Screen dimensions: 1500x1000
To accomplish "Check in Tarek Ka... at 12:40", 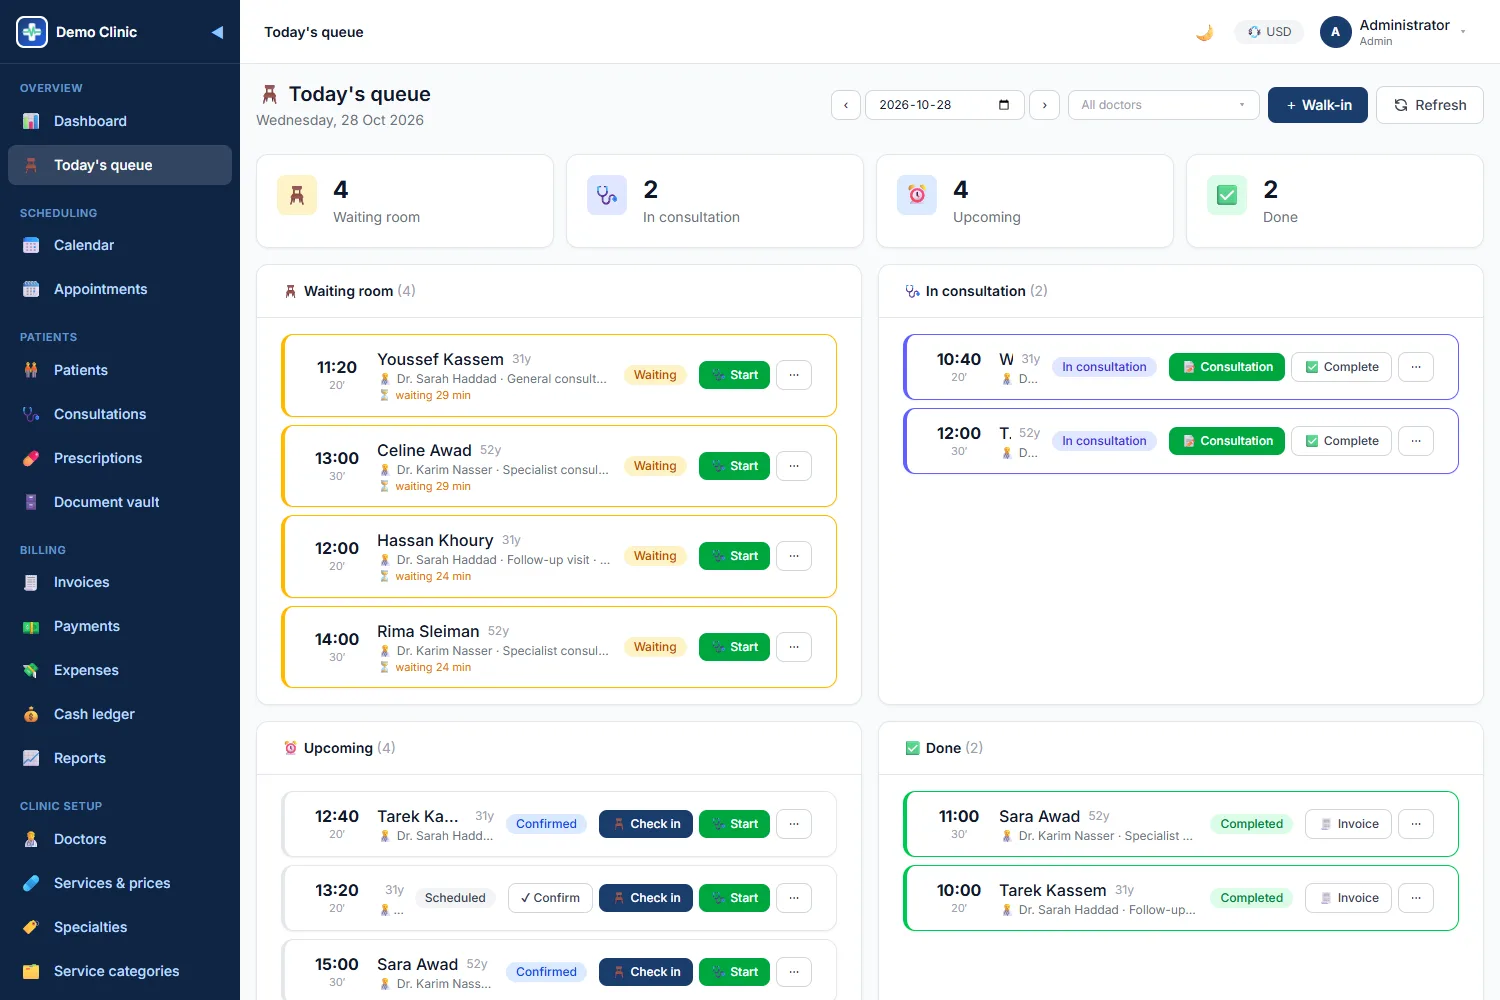I will click(x=646, y=824).
